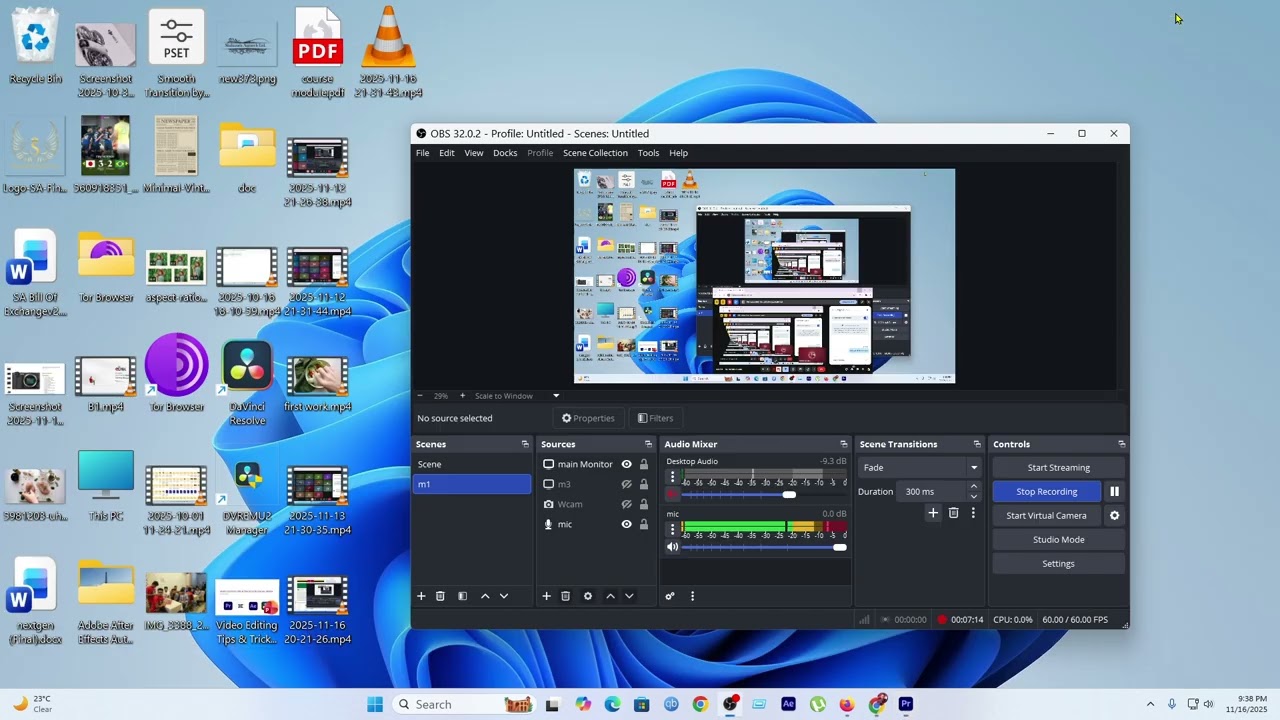Mute the mic speaker icon
The width and height of the screenshot is (1280, 720).
tap(672, 547)
